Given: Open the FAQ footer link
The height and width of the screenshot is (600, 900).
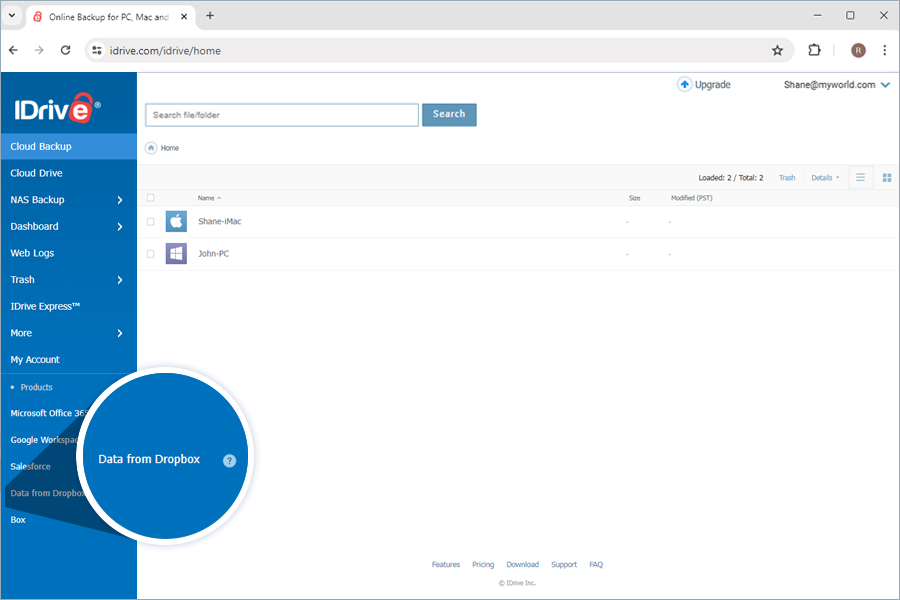Looking at the screenshot, I should click(x=596, y=564).
